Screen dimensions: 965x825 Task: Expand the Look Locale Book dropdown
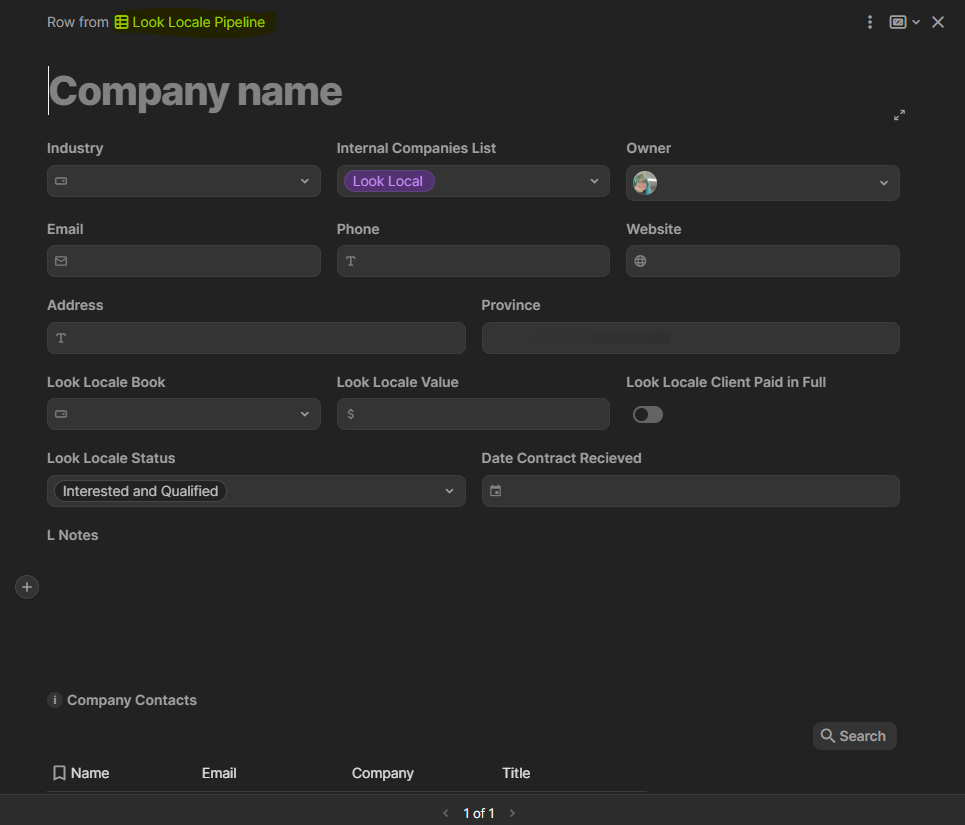304,414
